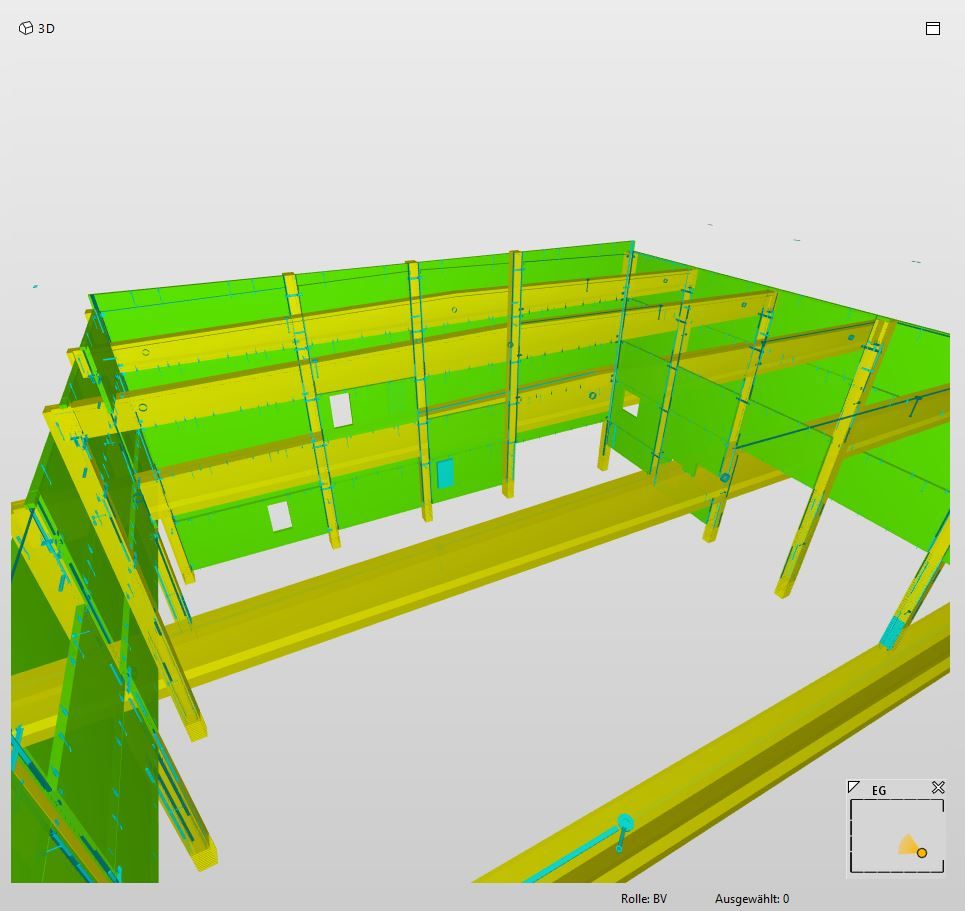The height and width of the screenshot is (911, 965).
Task: Click the orange camera marker in the minimap
Action: (921, 853)
